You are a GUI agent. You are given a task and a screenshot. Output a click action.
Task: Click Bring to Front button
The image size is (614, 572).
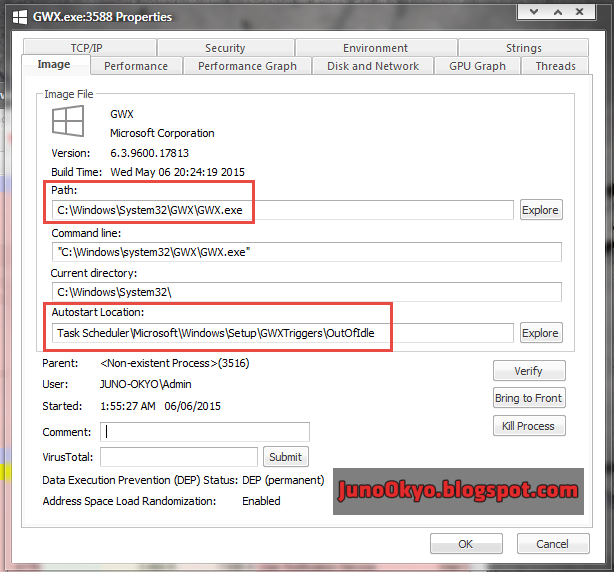click(529, 398)
